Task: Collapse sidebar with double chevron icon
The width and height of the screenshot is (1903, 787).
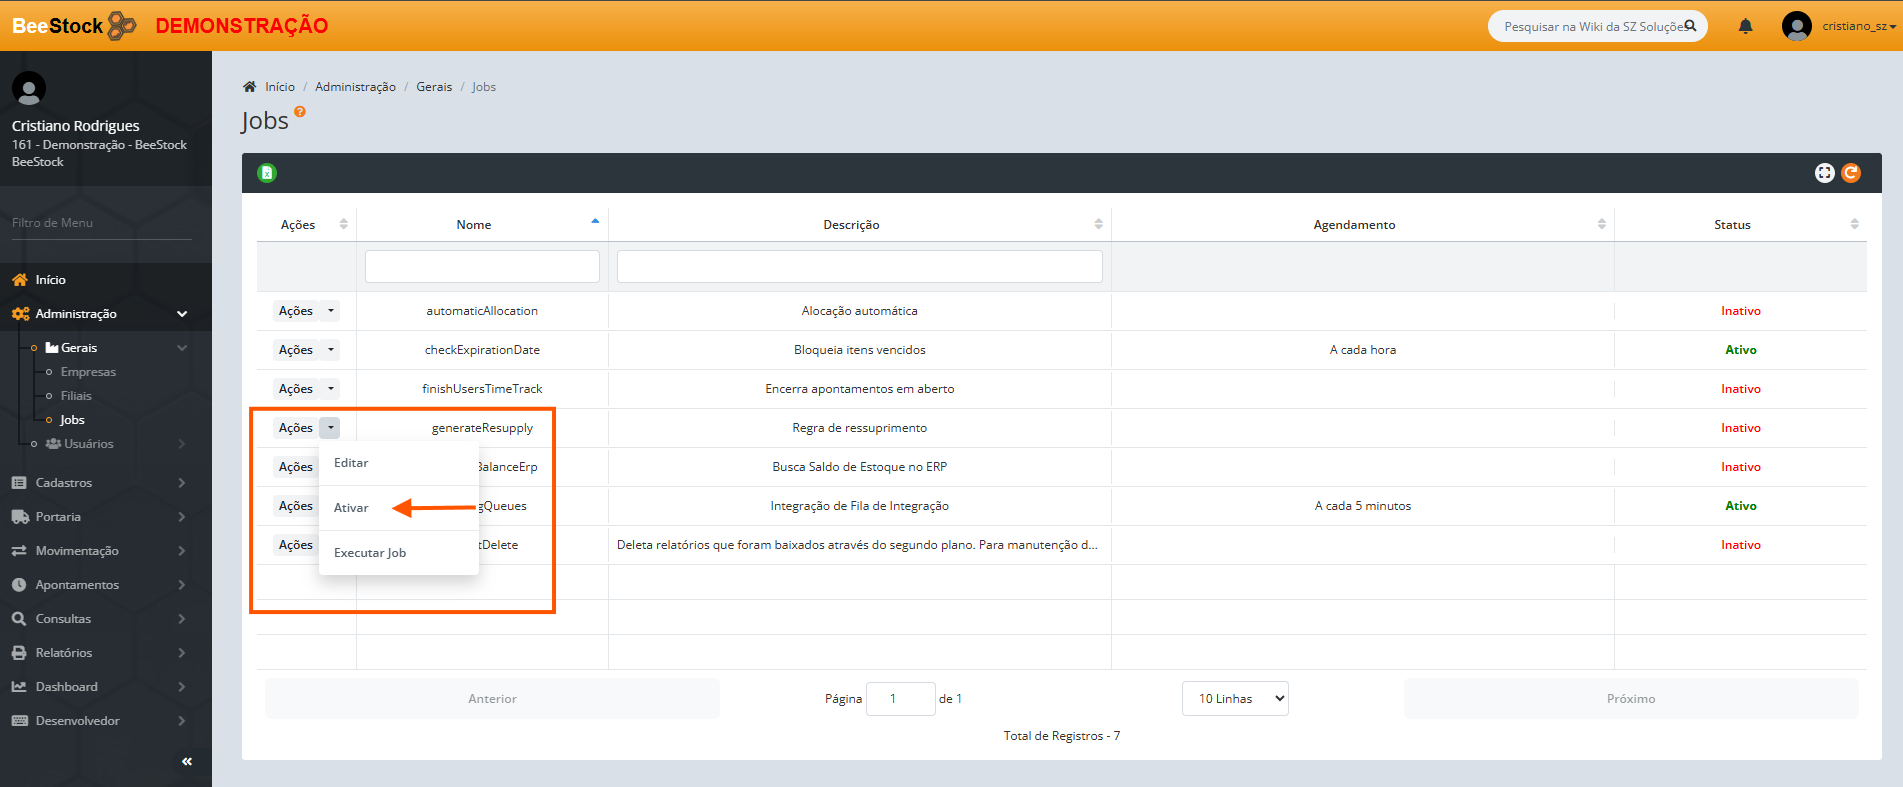Action: [x=187, y=762]
